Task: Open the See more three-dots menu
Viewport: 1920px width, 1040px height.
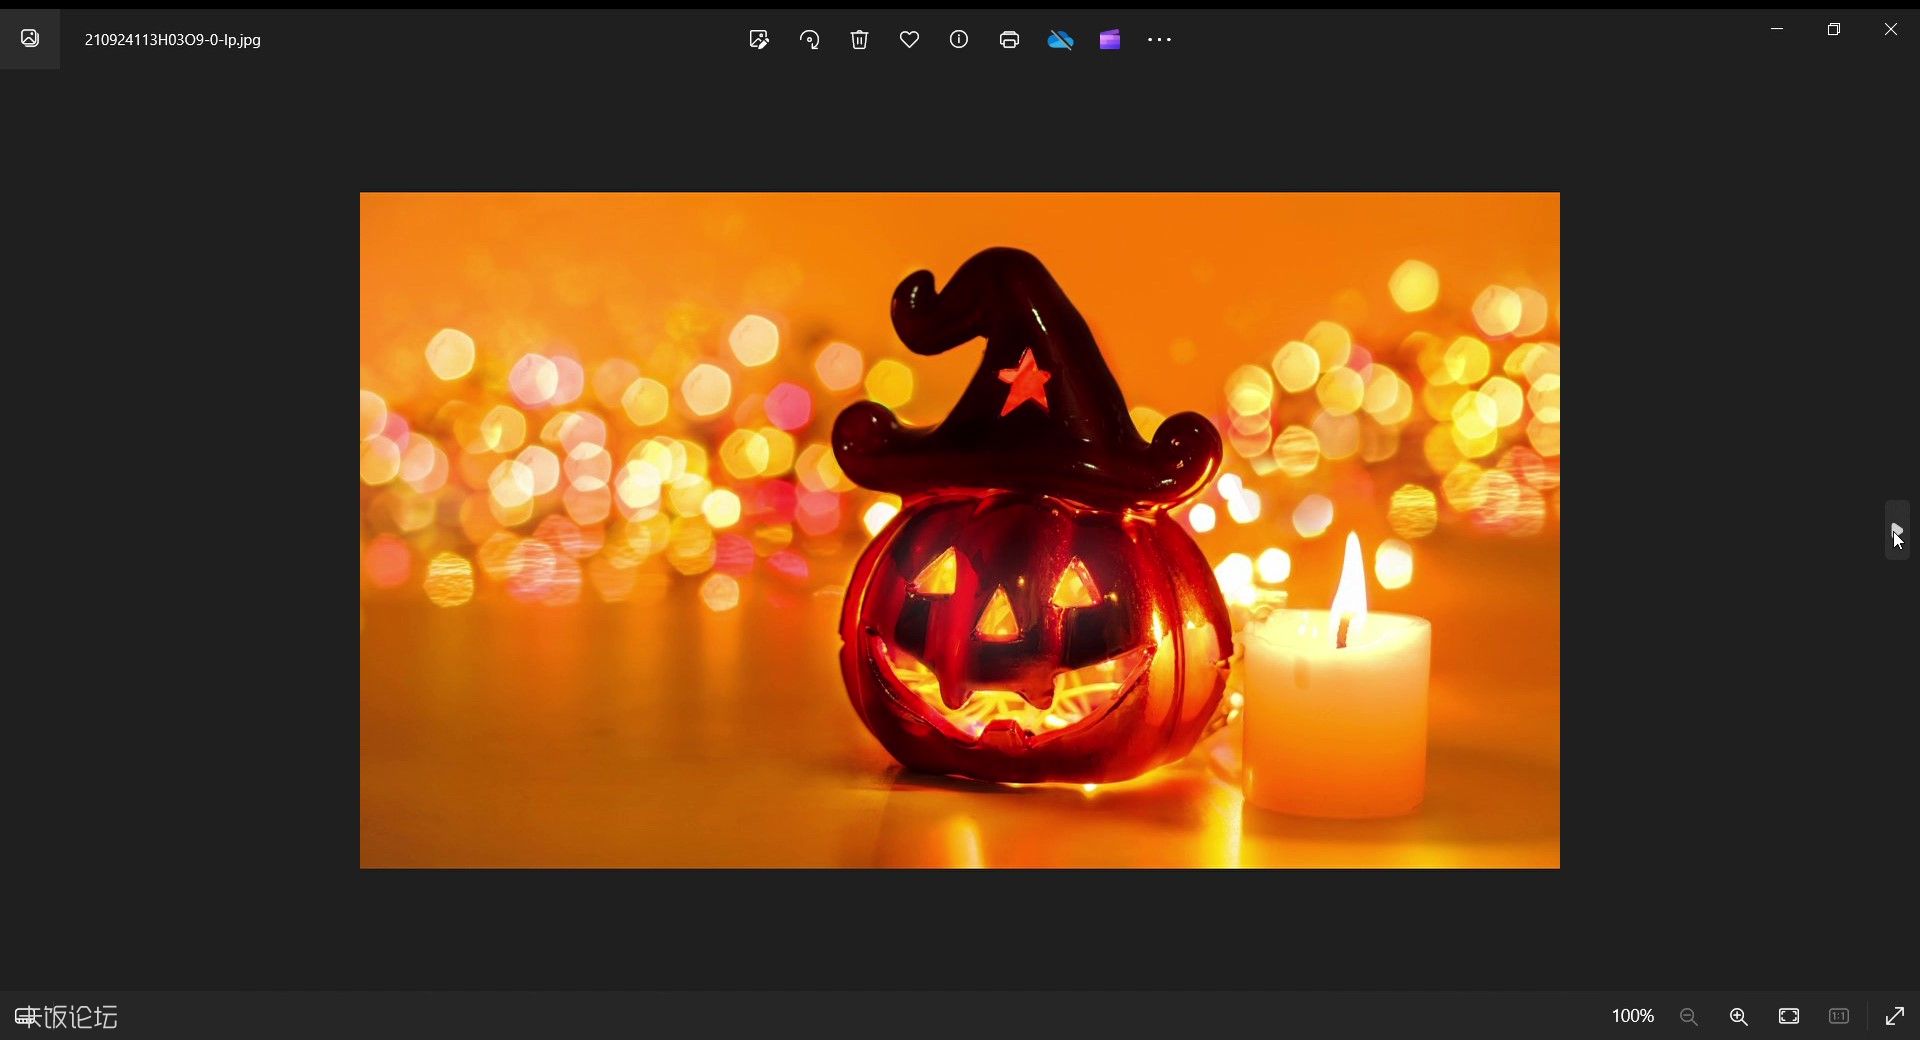Action: 1159,40
